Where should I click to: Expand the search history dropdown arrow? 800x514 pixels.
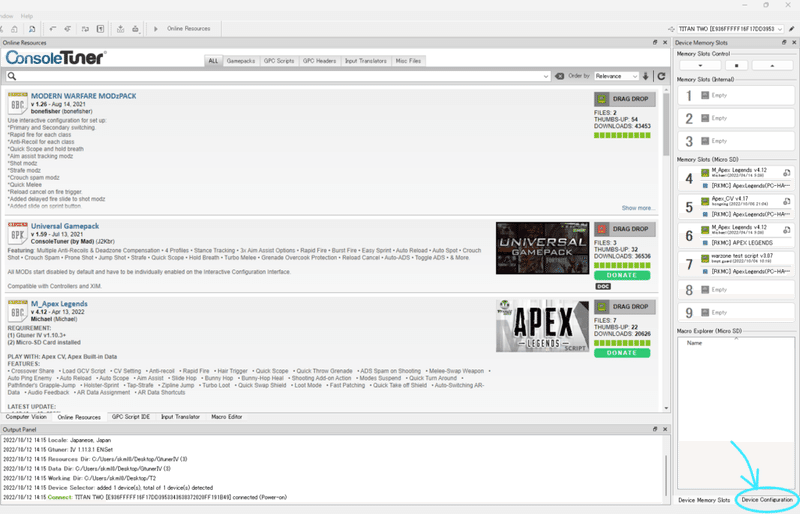(546, 77)
